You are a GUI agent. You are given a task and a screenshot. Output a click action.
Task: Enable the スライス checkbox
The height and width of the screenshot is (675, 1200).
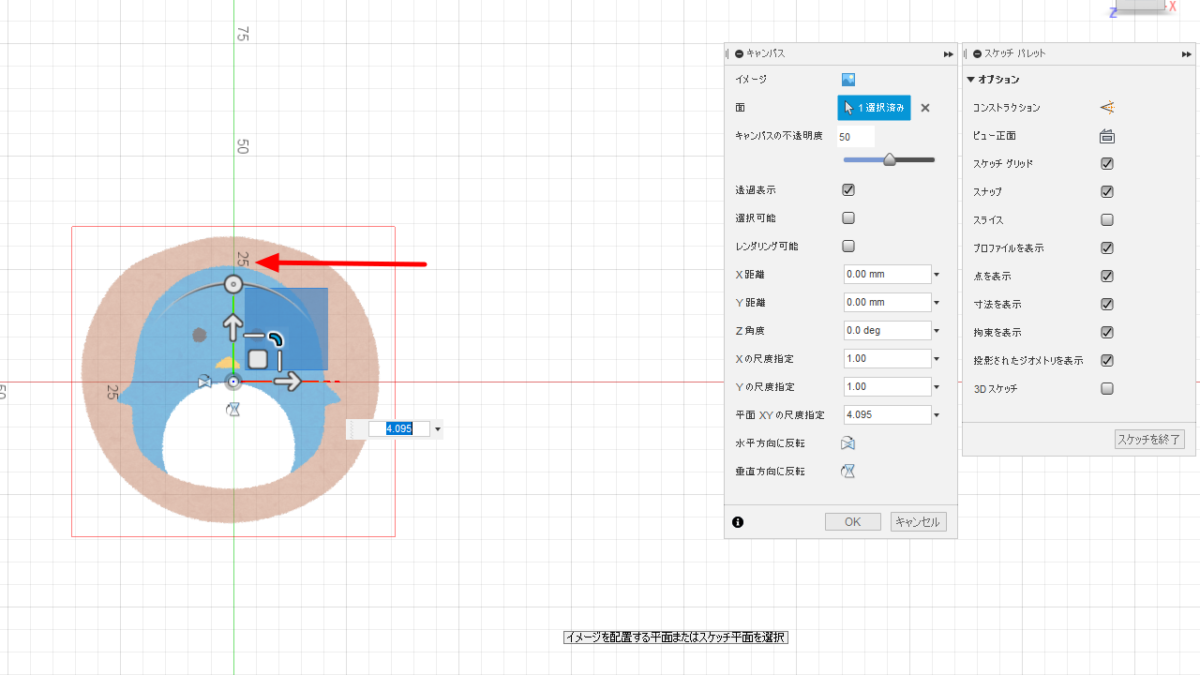coord(1107,220)
